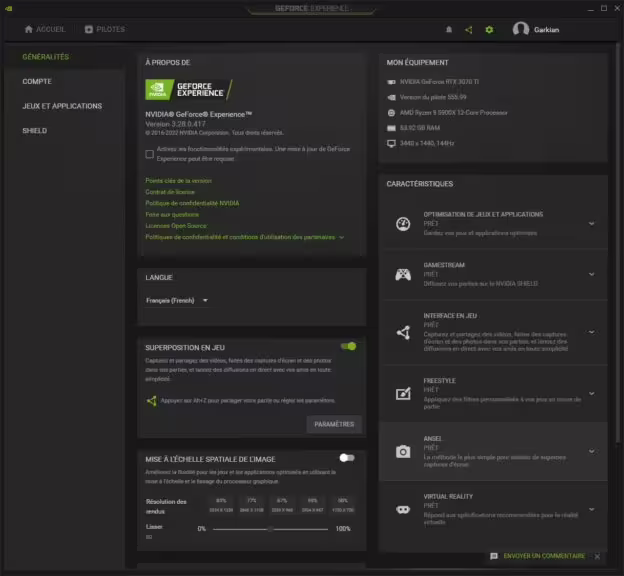
Task: Open the Contrat de licence link
Action: [170, 192]
